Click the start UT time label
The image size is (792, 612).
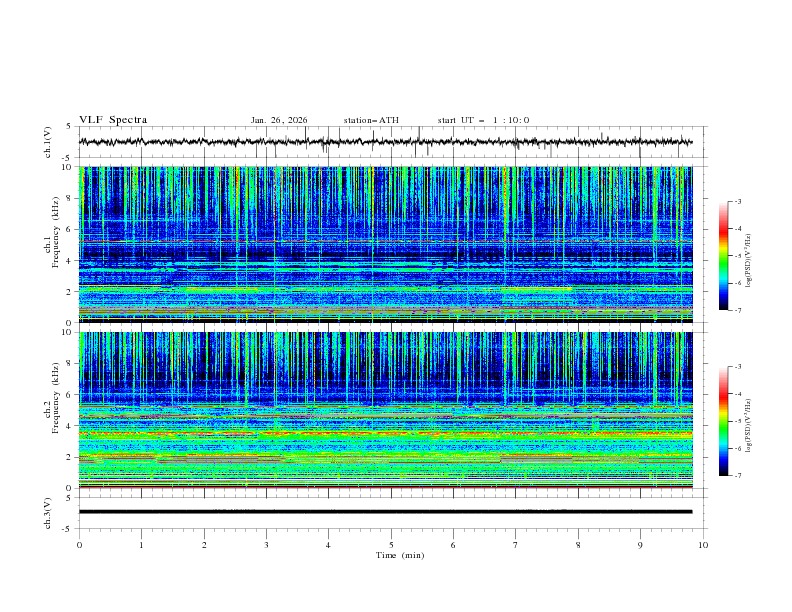click(483, 120)
